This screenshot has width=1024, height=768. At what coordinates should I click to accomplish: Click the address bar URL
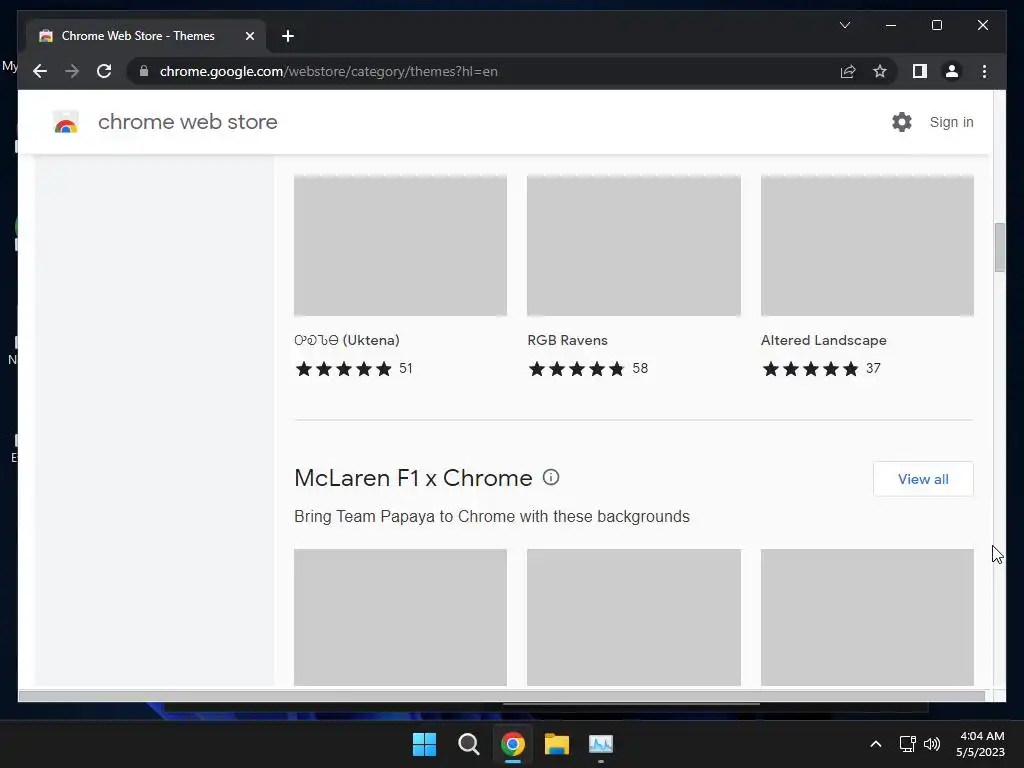point(328,71)
